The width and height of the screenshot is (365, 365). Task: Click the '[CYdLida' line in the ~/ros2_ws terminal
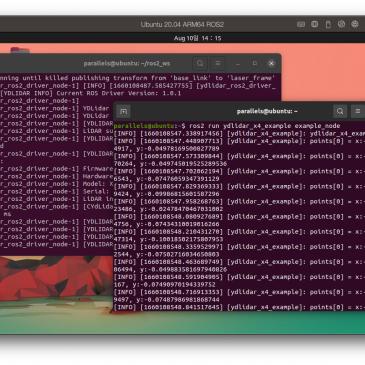(57, 207)
